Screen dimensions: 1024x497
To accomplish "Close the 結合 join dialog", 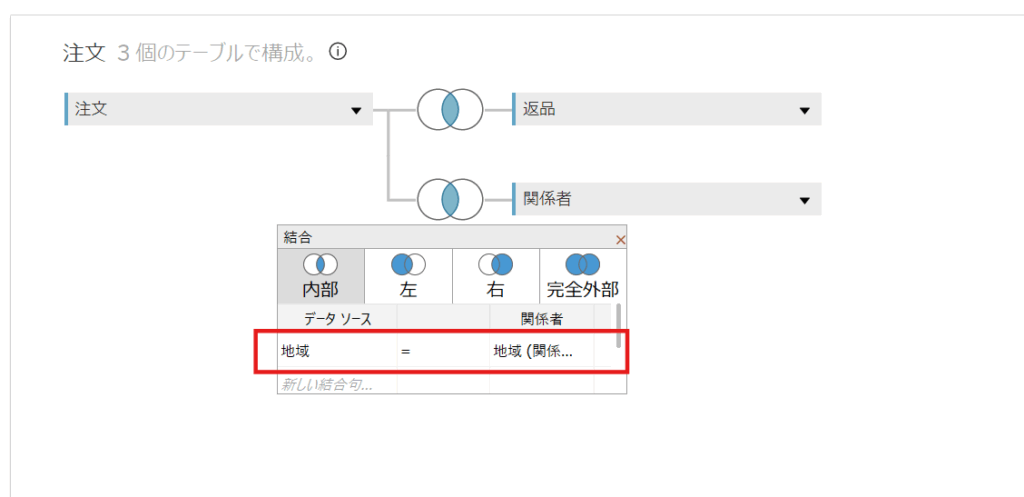I will click(620, 240).
